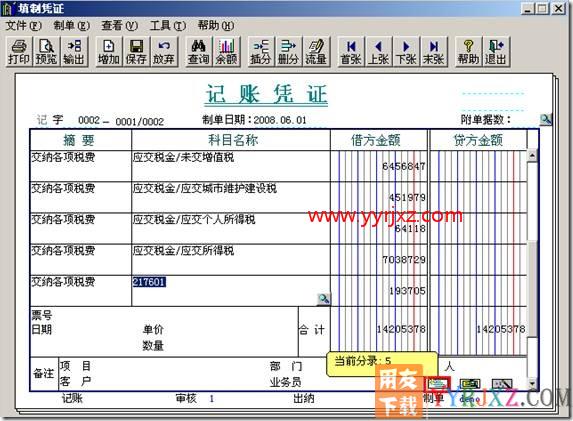This screenshot has height=421, width=573.
Task: Save the voucher with 保存 icon
Action: point(136,52)
